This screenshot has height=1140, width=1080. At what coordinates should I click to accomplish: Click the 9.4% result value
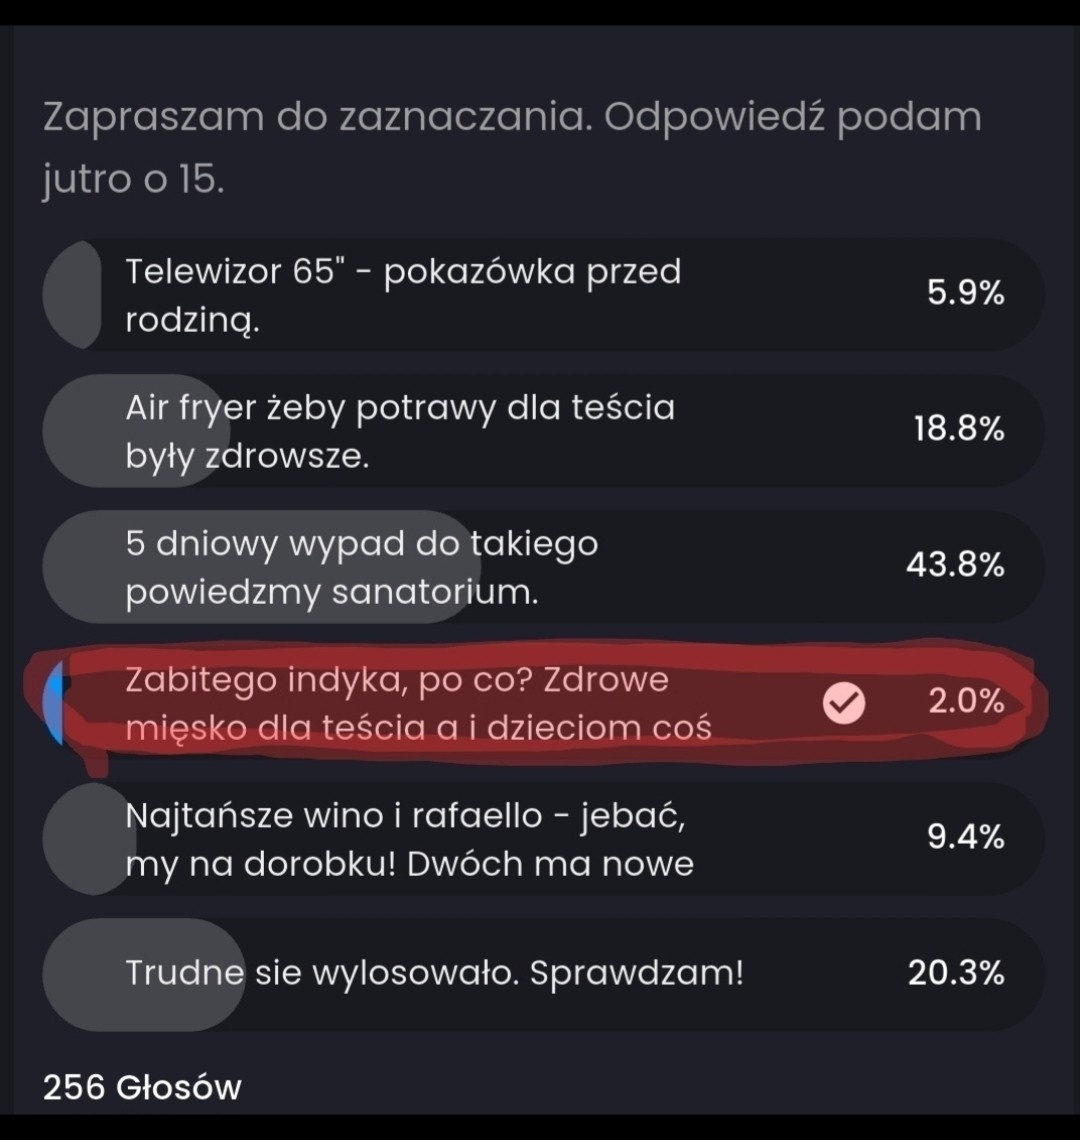pos(965,838)
